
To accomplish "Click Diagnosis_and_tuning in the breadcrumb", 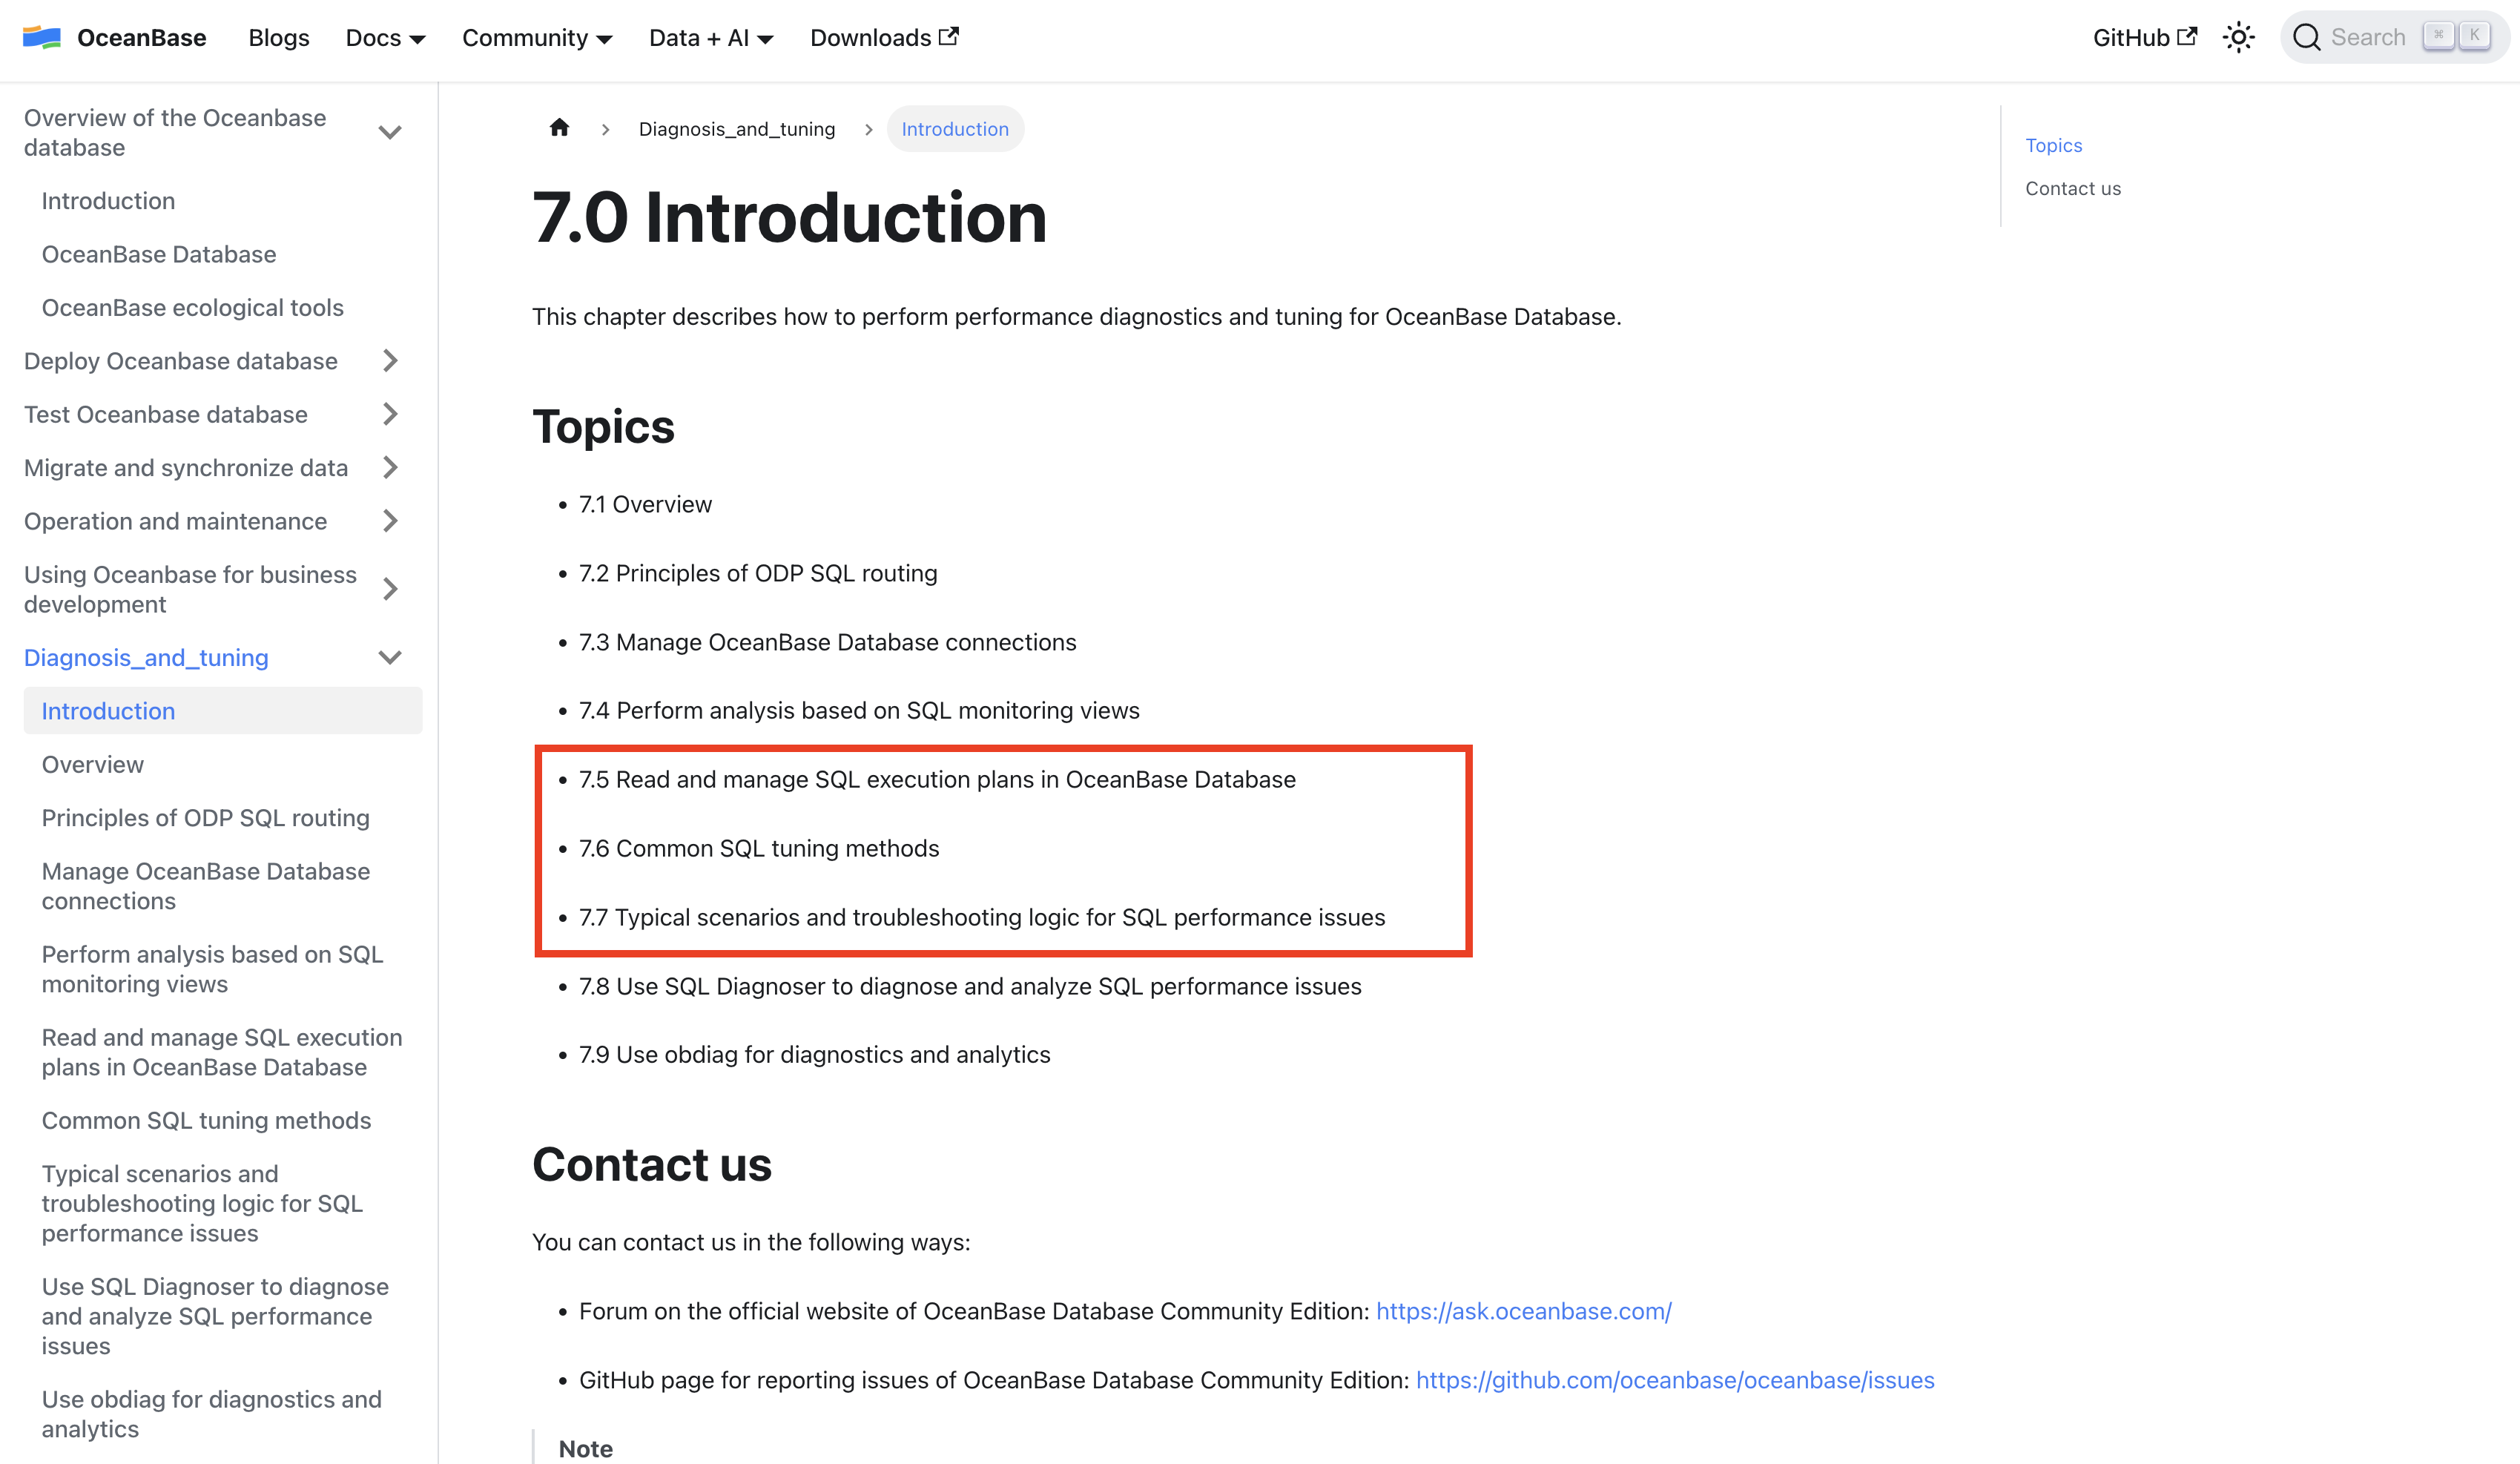I will coord(736,128).
